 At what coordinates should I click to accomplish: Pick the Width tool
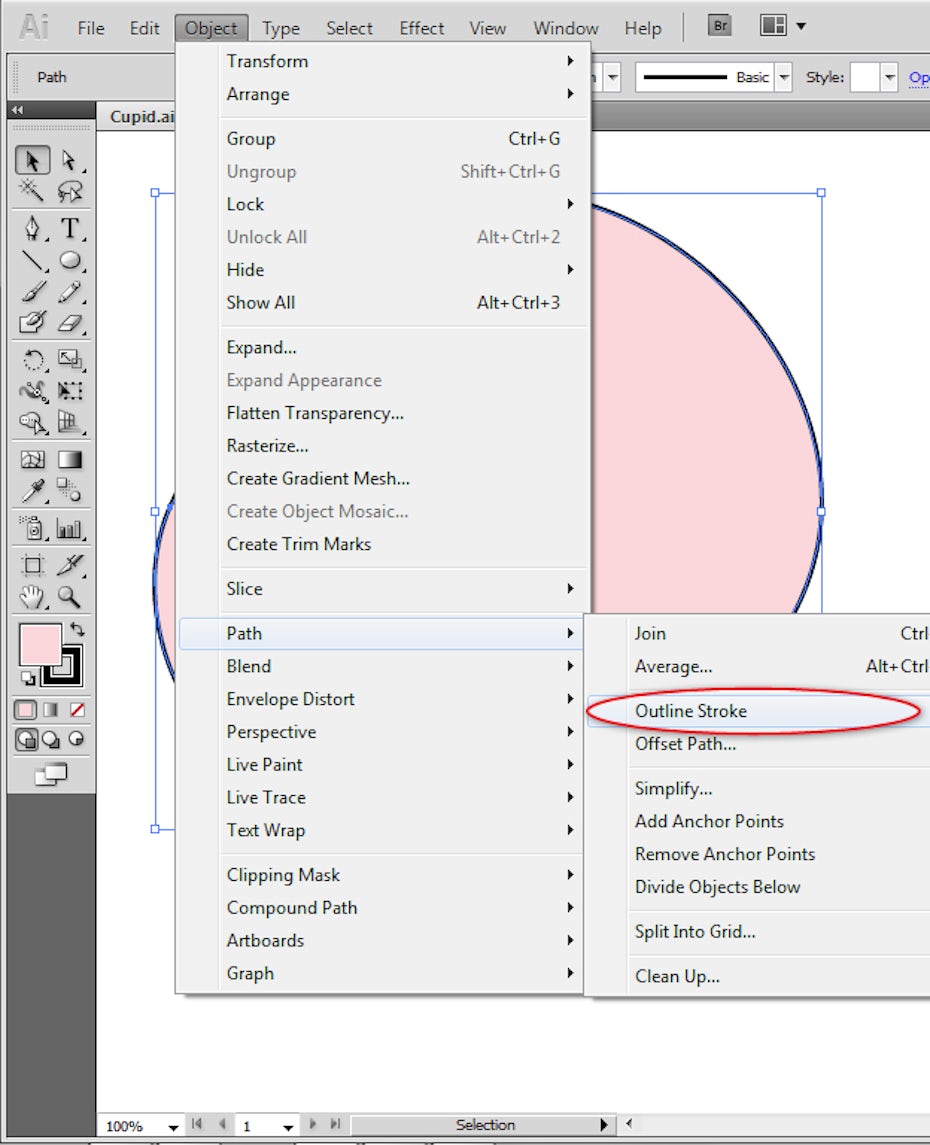32,391
